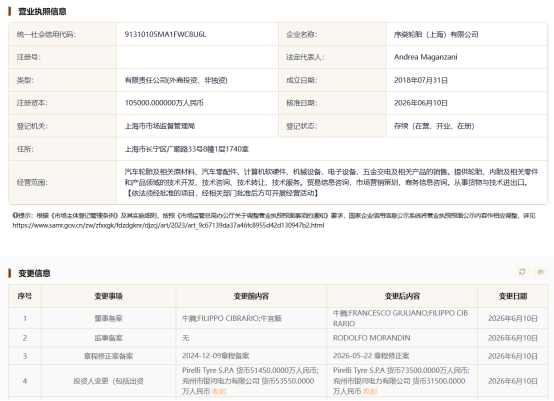
Task: Toggle the eye-slash hide icon beside 变更信息
Action: click(540, 272)
